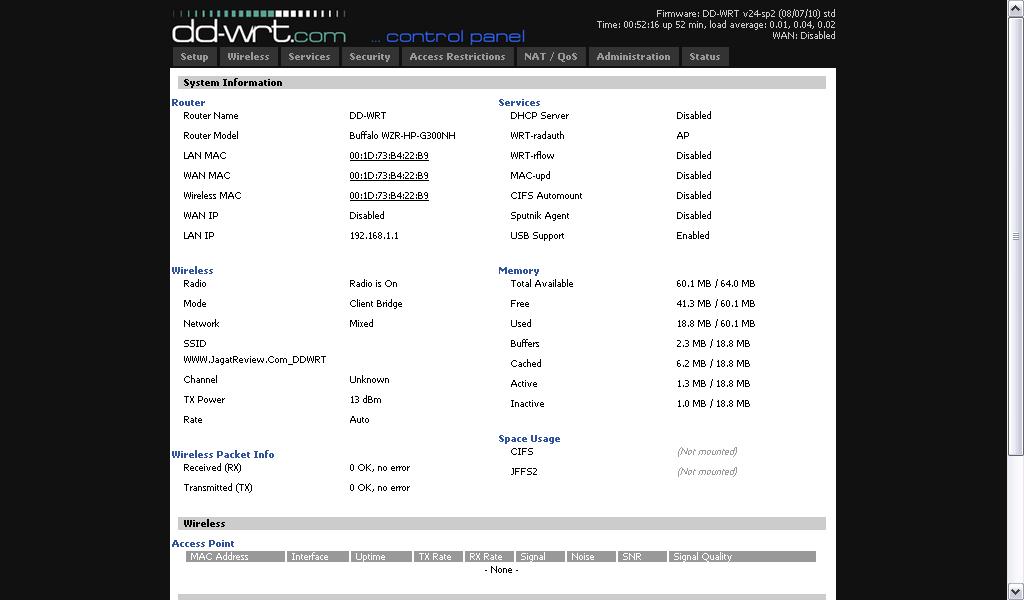The height and width of the screenshot is (600, 1024).
Task: Go to the Security tab
Action: pos(369,57)
